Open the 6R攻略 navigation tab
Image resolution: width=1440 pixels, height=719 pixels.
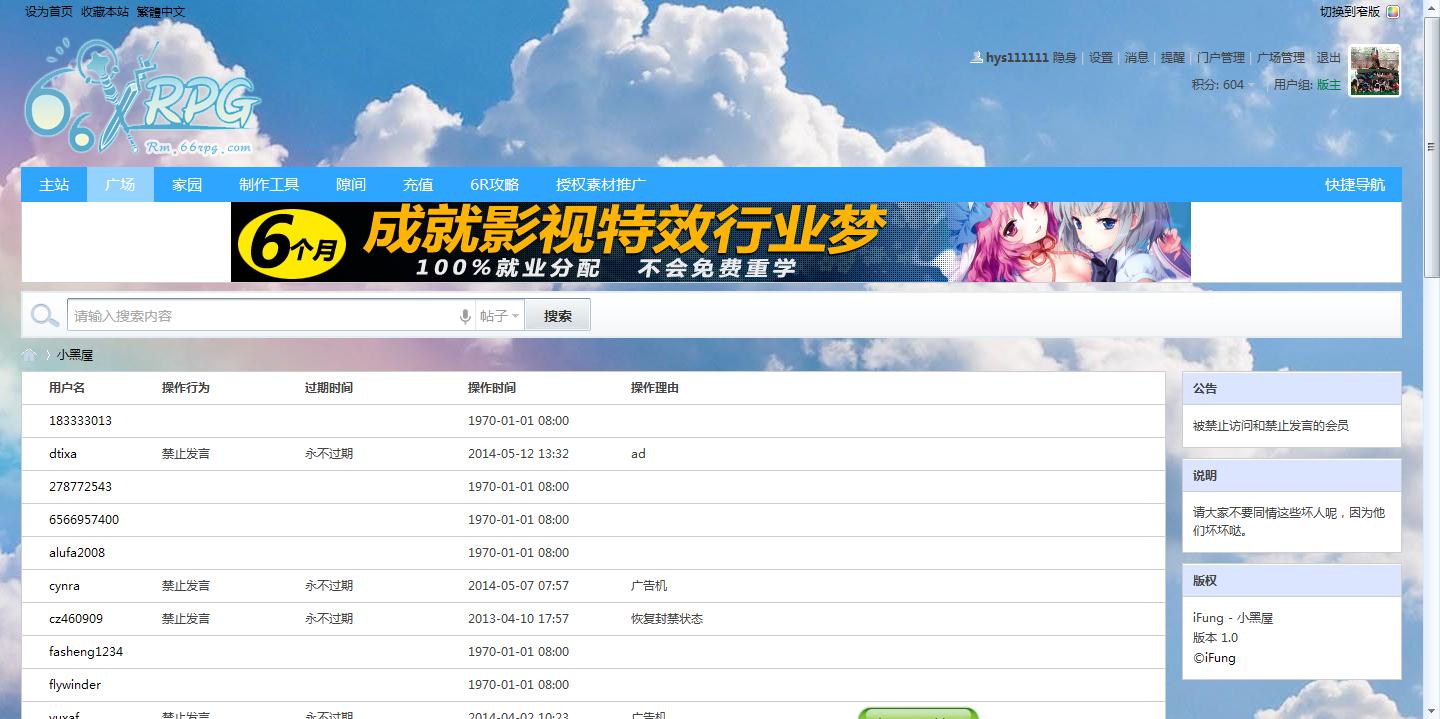point(495,185)
